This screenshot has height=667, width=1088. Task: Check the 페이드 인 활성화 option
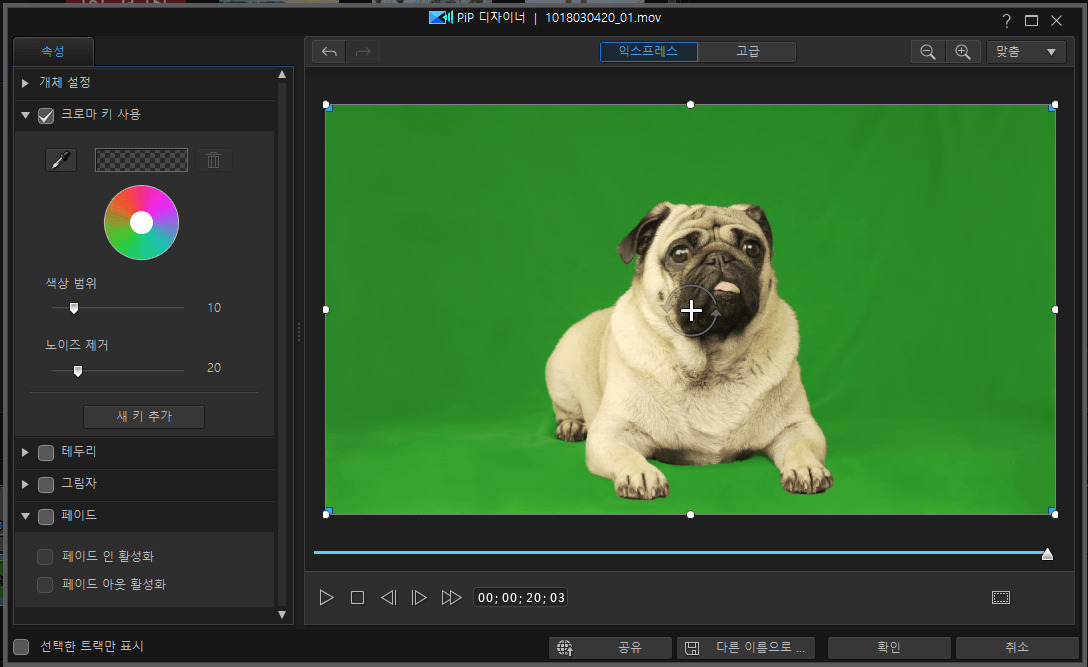click(x=45, y=557)
